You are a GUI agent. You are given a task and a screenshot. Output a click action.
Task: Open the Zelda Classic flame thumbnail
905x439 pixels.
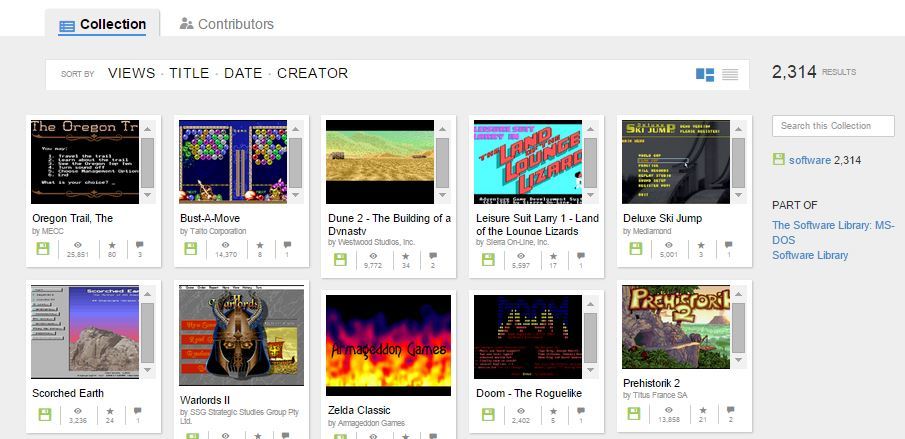point(388,346)
